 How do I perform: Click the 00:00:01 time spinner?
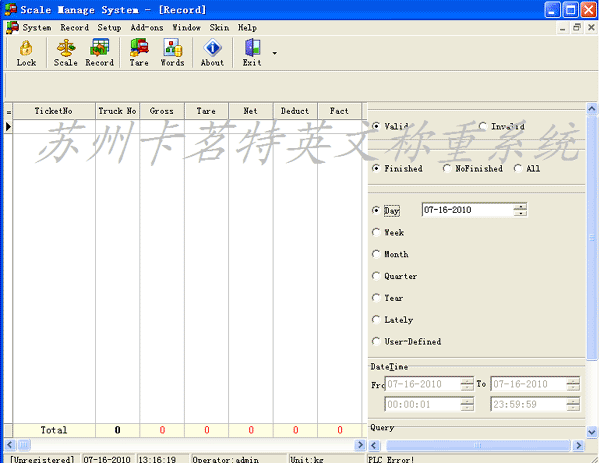467,404
